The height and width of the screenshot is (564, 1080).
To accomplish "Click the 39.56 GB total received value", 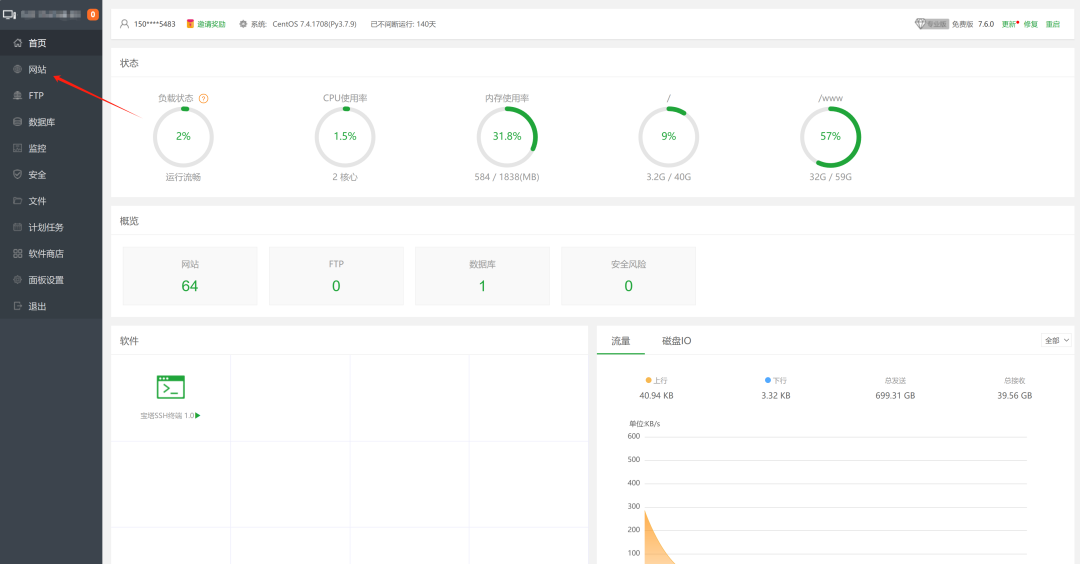I will pos(1015,396).
